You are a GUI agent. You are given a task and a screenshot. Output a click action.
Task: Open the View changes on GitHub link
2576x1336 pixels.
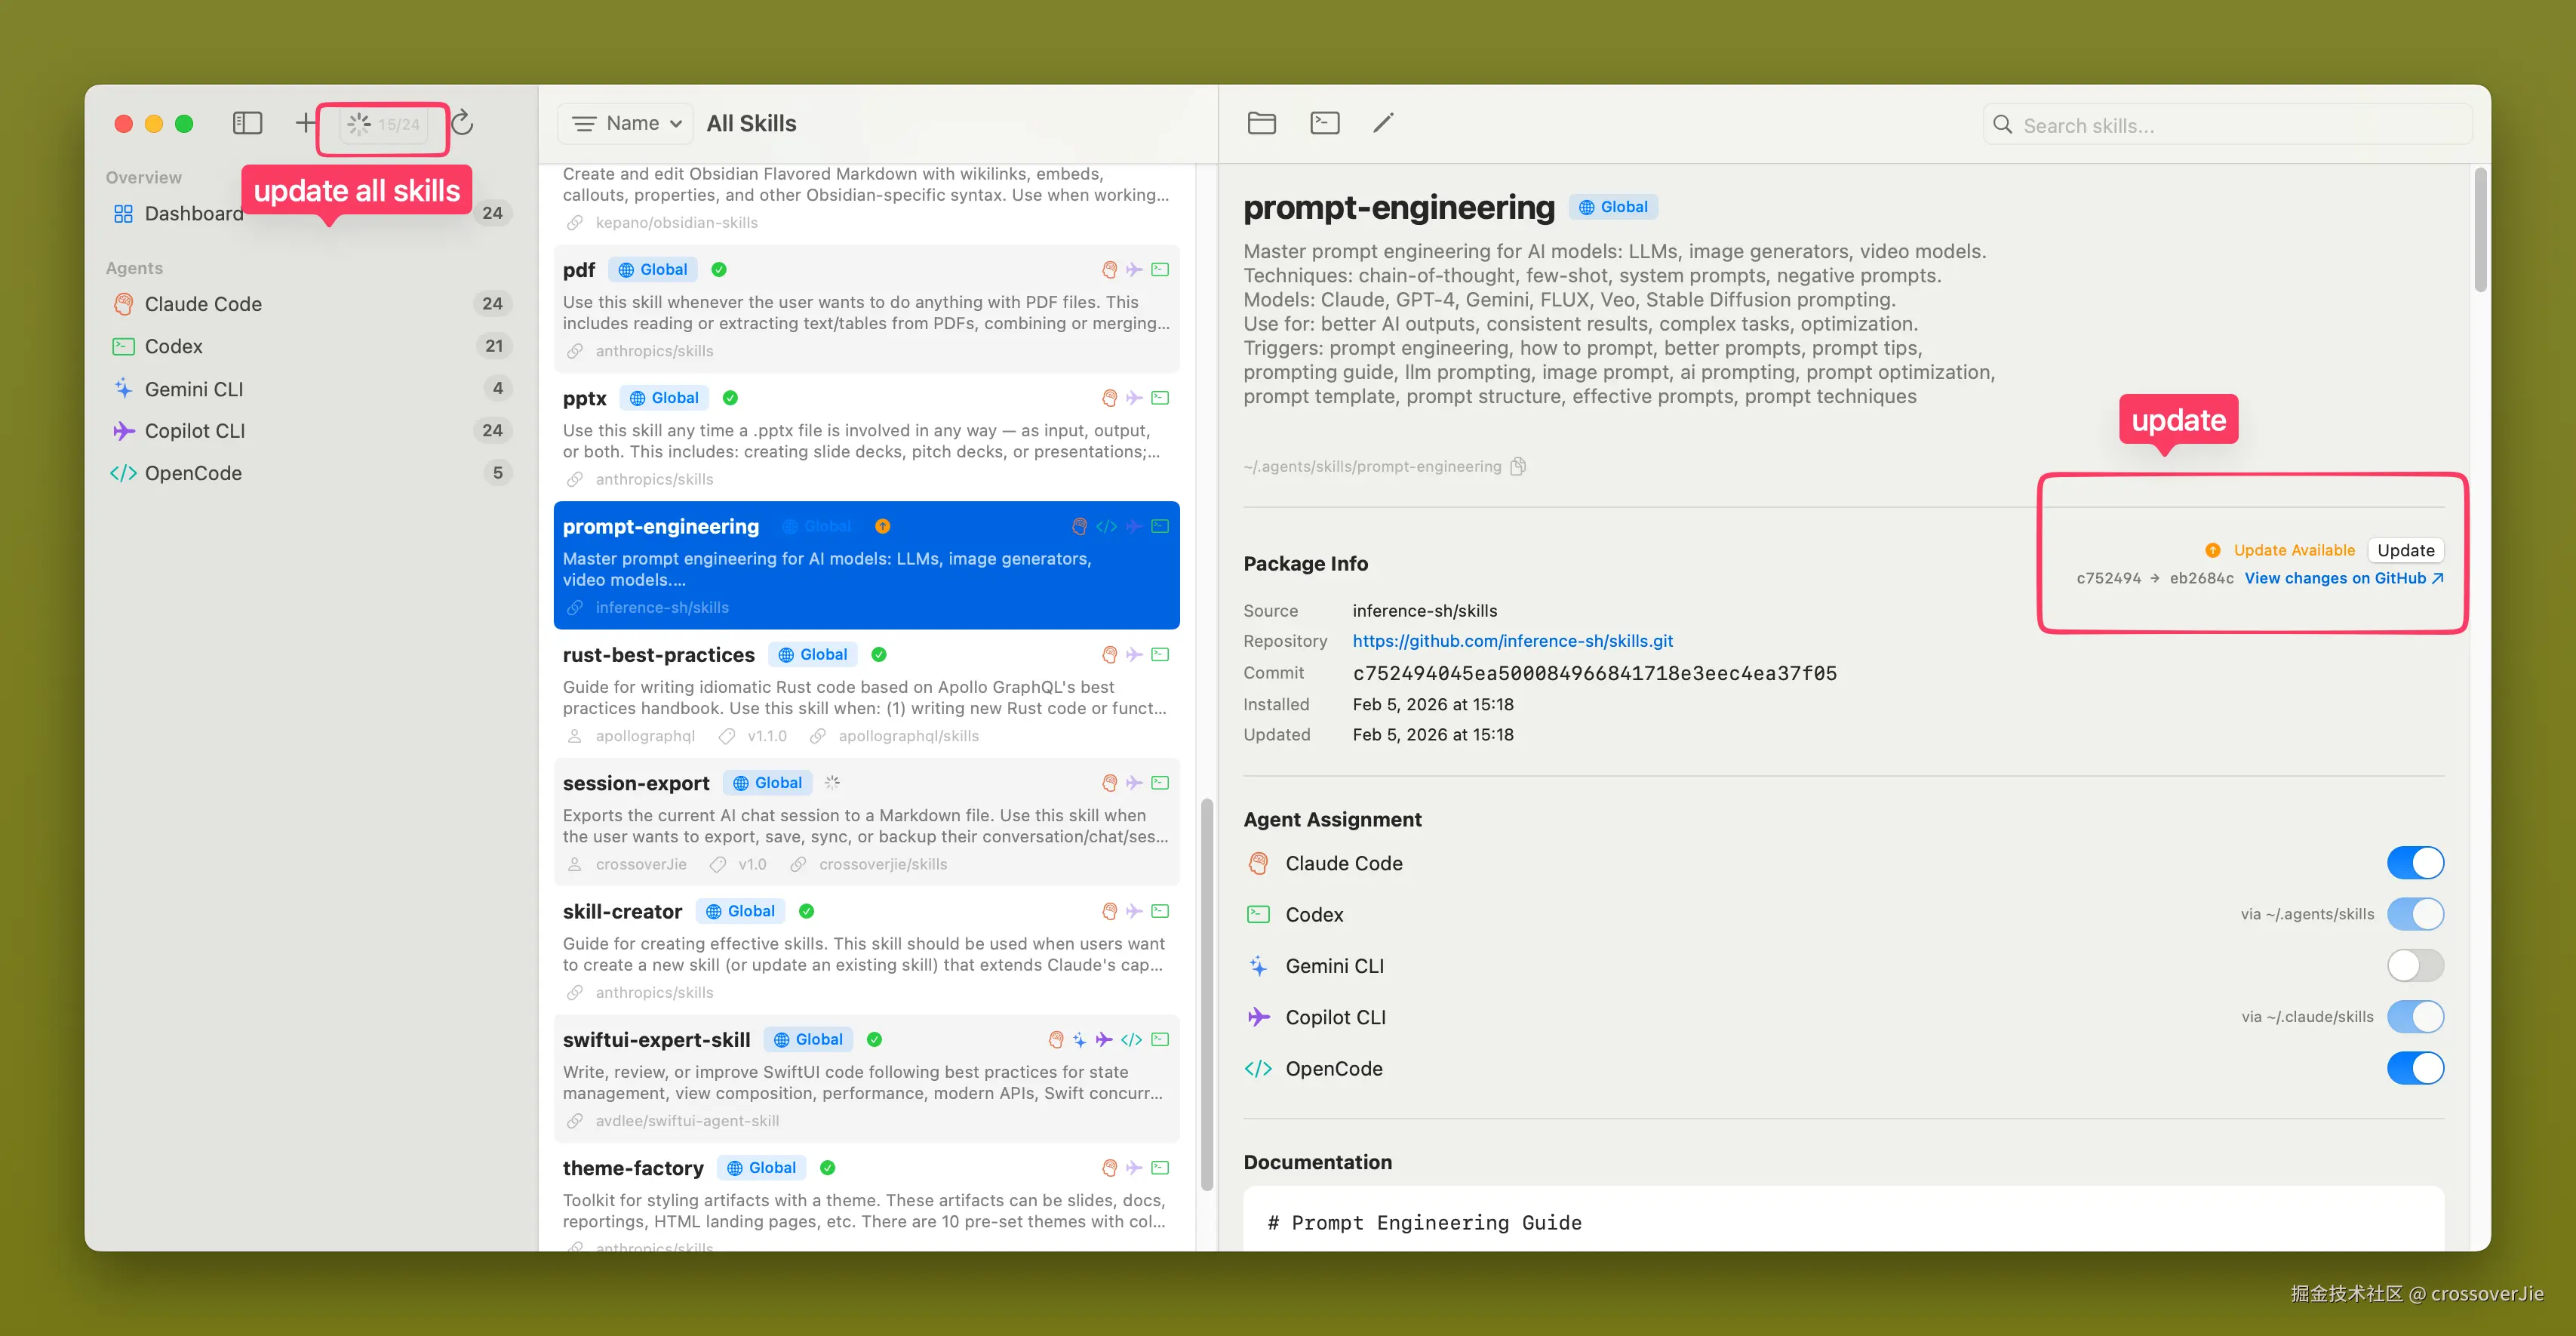tap(2336, 578)
